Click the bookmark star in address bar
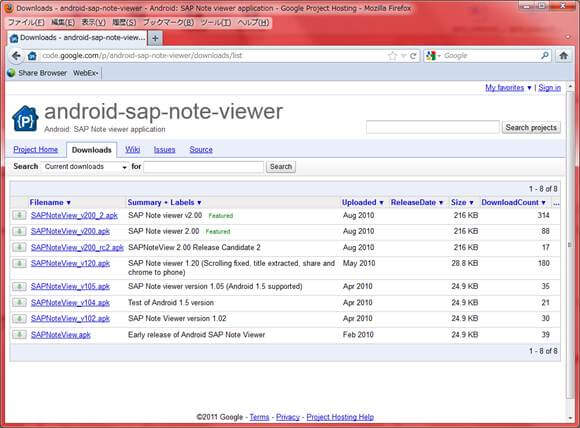The image size is (580, 428). click(x=392, y=56)
